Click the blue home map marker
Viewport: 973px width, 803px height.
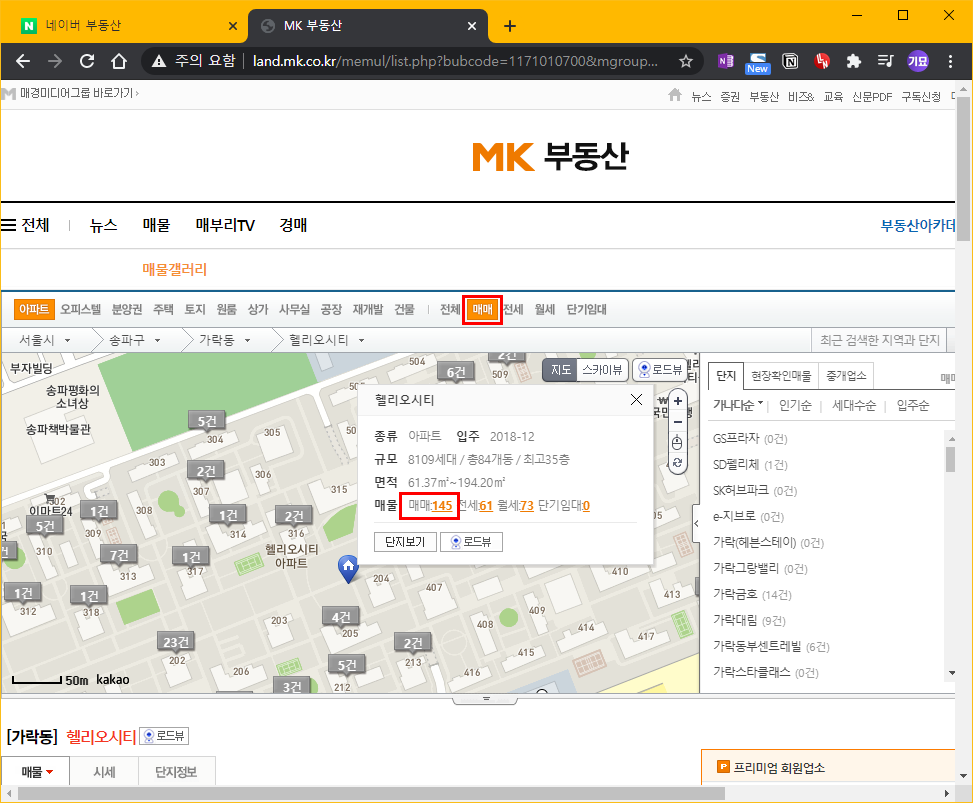[348, 568]
